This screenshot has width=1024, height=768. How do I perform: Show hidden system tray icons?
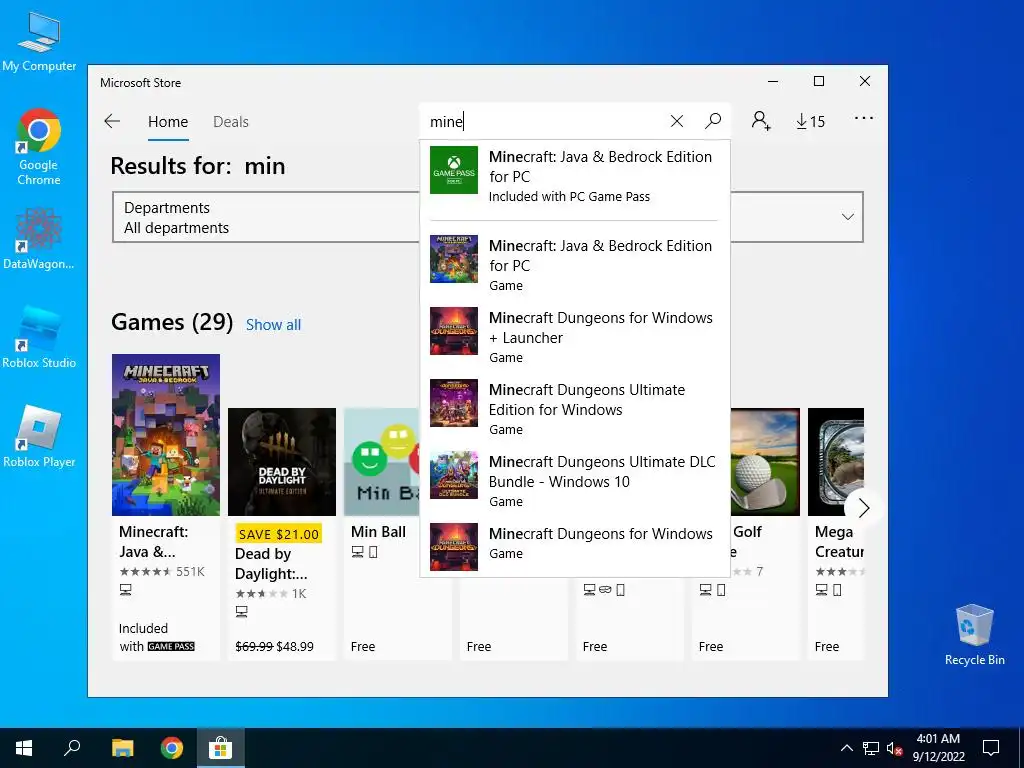846,748
